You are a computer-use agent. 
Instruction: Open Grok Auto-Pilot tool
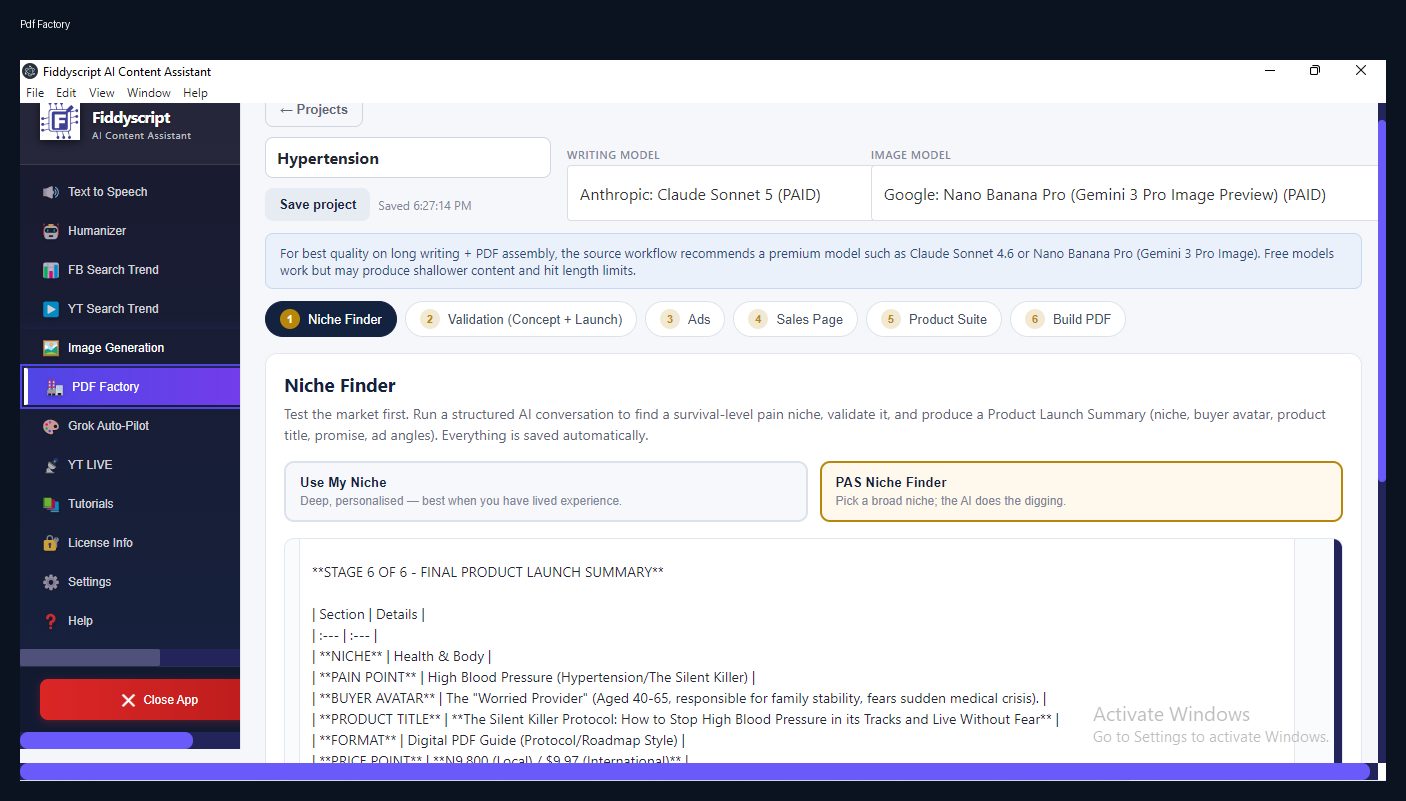pyautogui.click(x=130, y=426)
